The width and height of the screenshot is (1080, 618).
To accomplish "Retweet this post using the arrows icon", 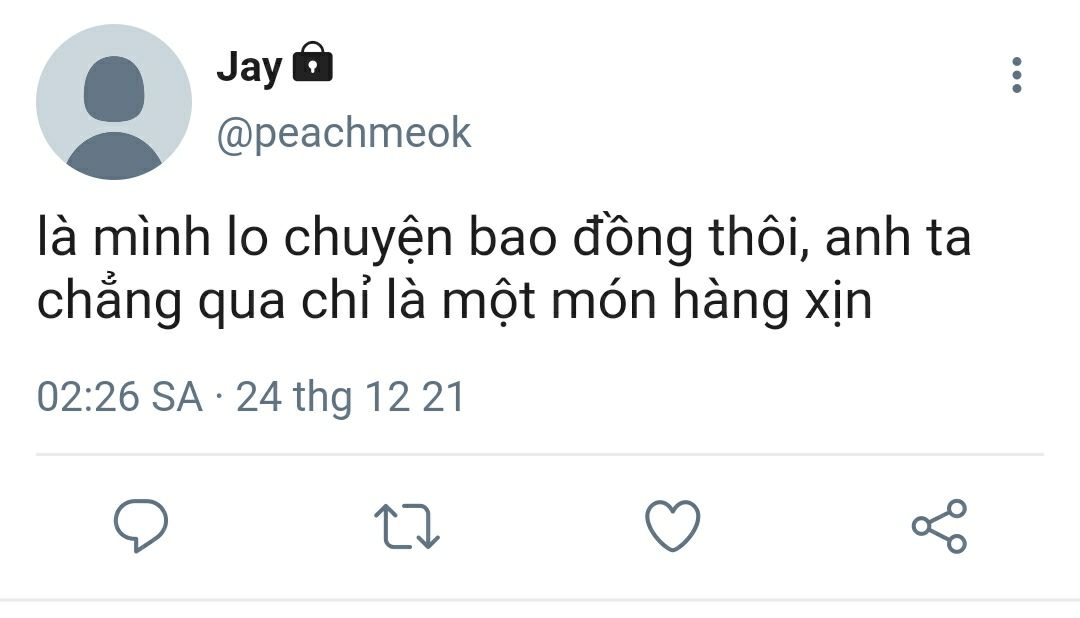I will [x=406, y=526].
